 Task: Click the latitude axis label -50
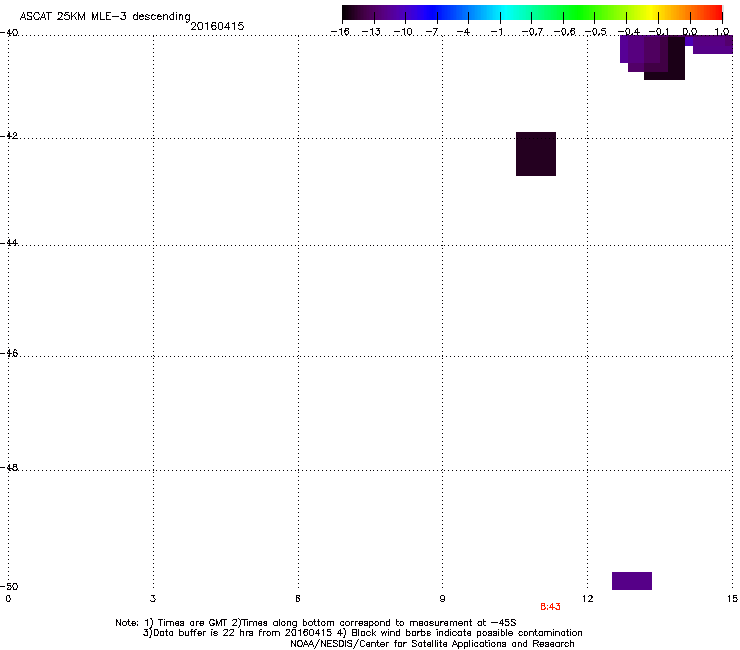pos(9,586)
